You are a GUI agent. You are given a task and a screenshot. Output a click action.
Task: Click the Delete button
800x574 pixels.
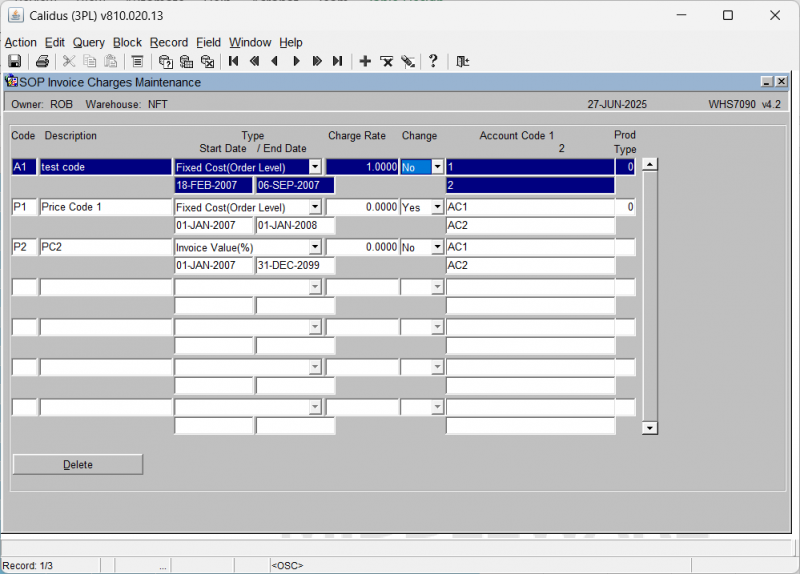point(78,464)
